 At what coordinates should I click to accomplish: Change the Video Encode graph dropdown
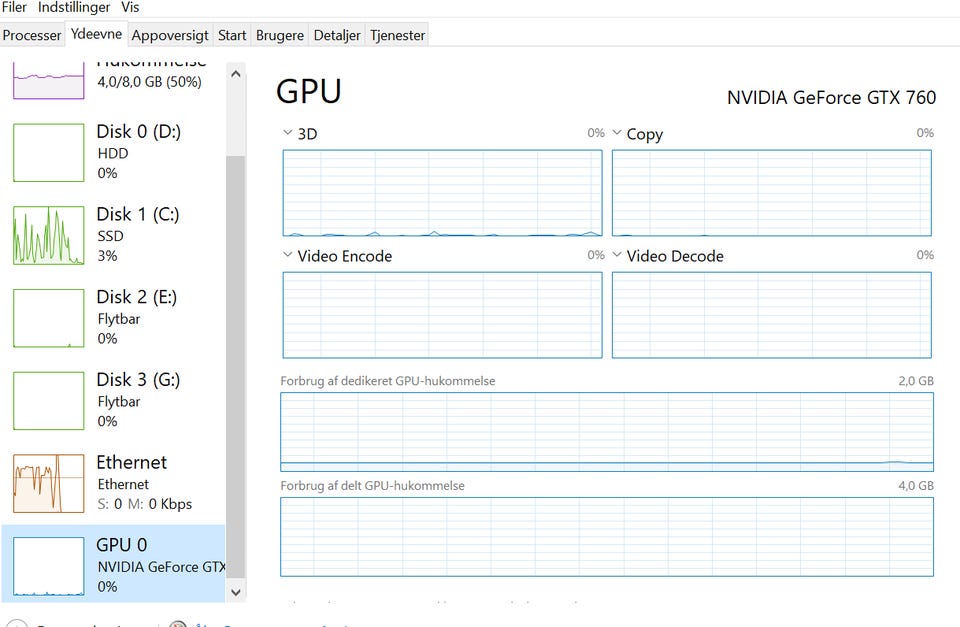coord(288,255)
